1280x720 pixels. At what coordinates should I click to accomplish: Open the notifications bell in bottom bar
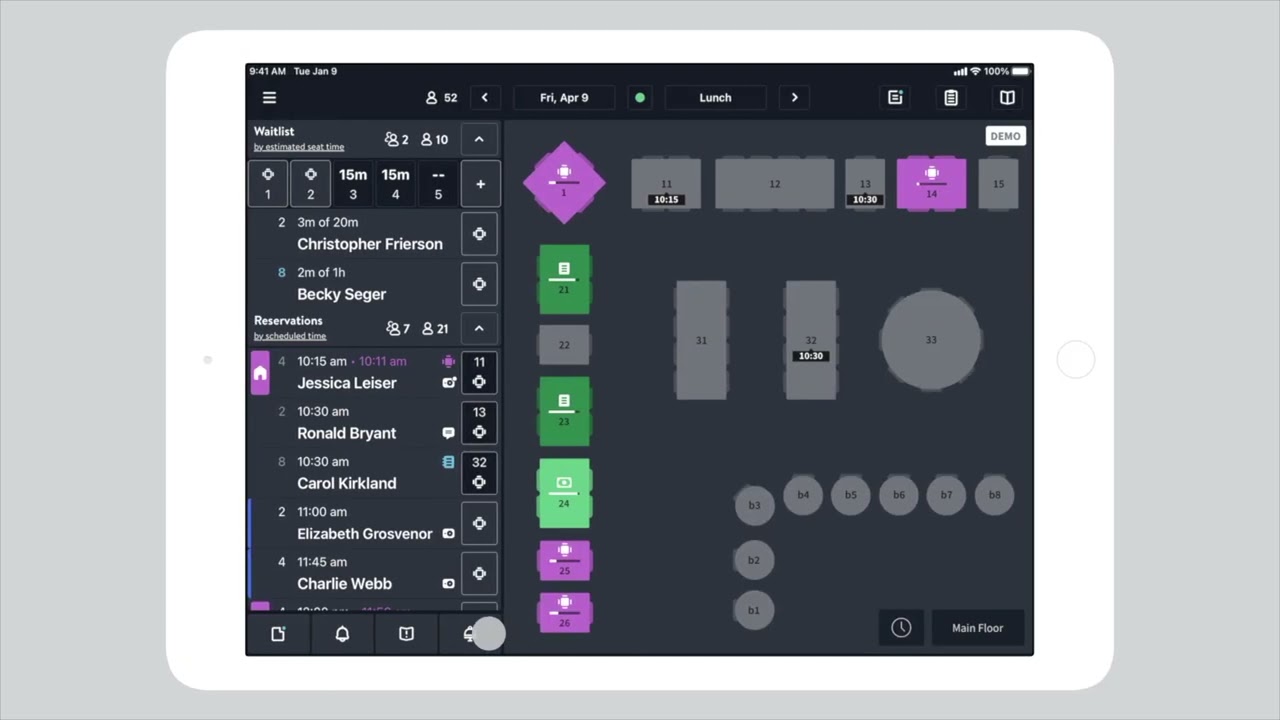(x=342, y=634)
